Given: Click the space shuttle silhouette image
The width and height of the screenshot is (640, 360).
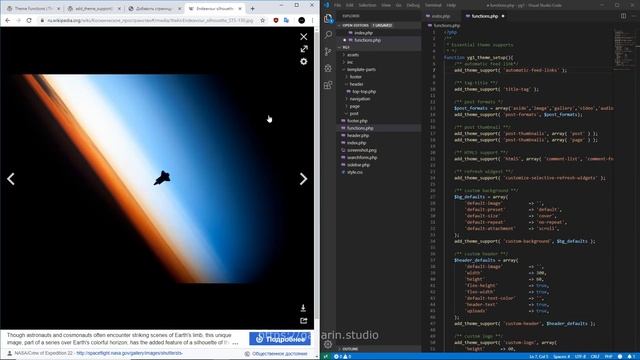Looking at the screenshot, I should click(162, 178).
